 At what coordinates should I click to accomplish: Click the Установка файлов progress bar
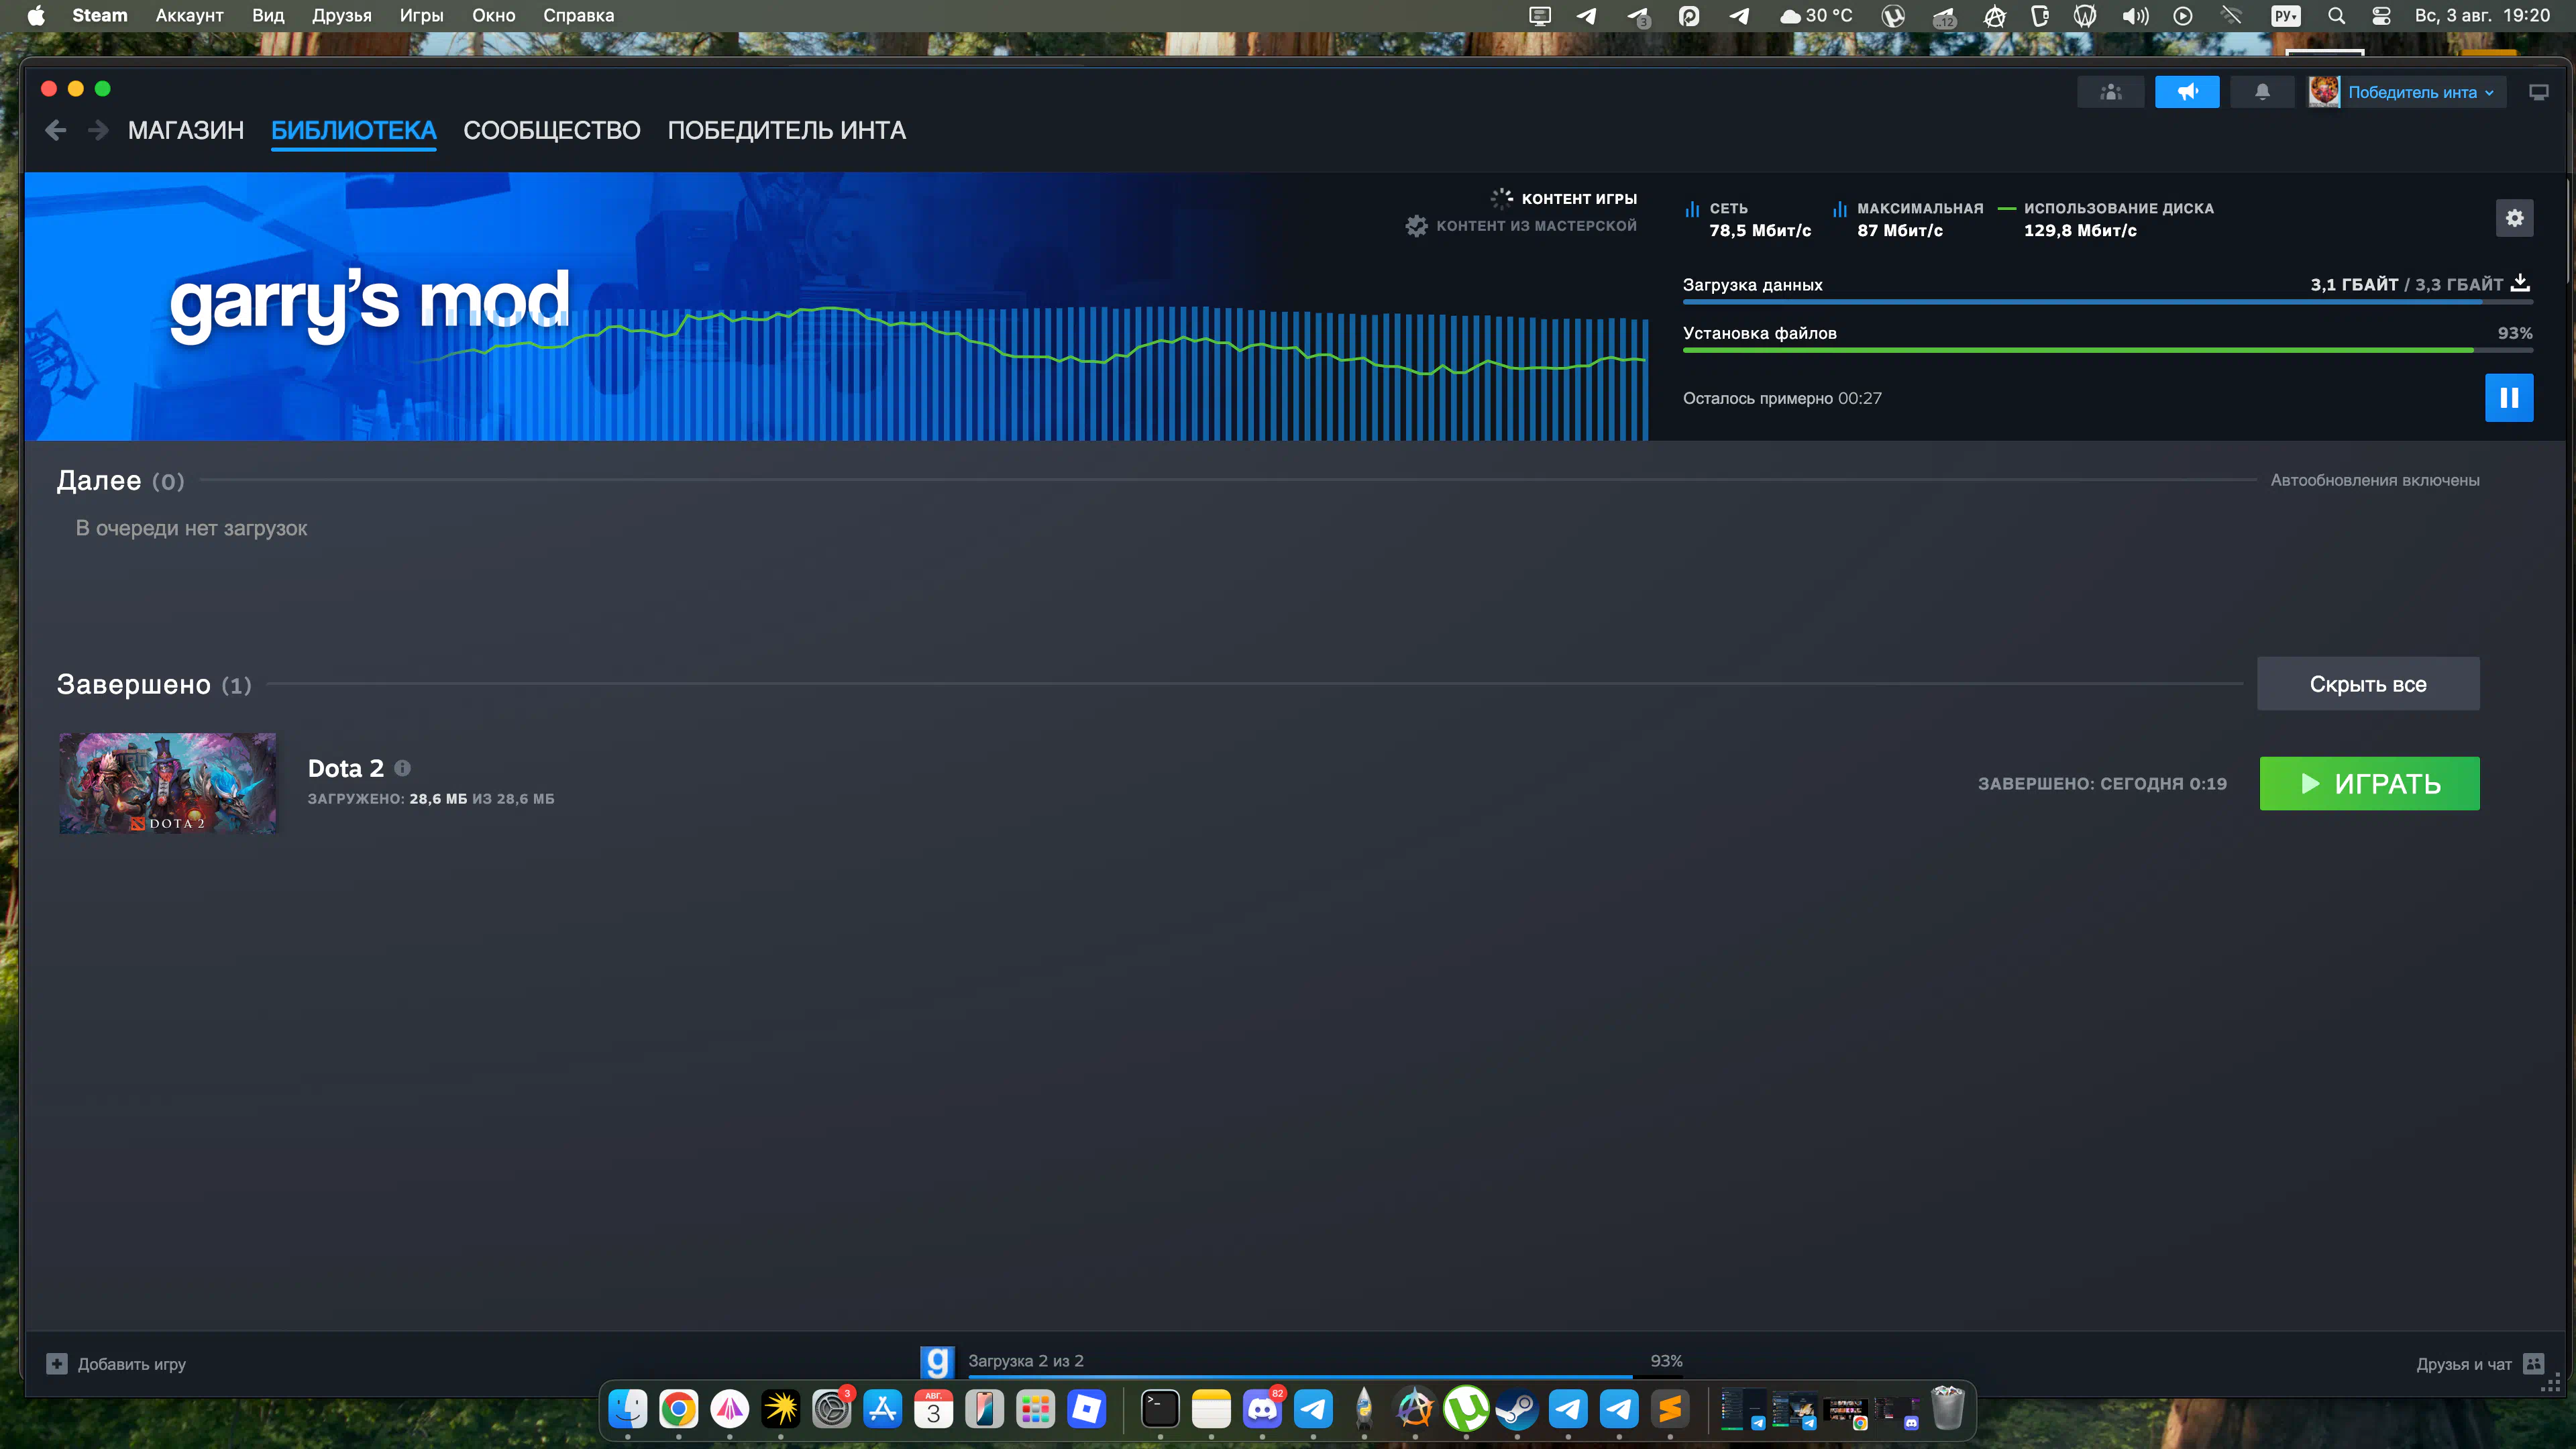point(2107,350)
